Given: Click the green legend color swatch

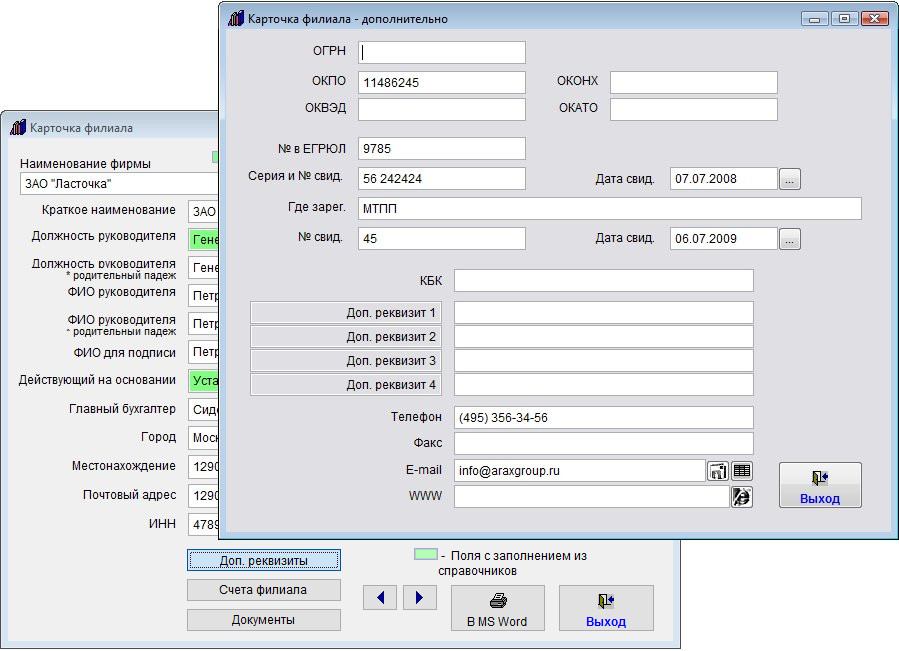Looking at the screenshot, I should pos(425,555).
